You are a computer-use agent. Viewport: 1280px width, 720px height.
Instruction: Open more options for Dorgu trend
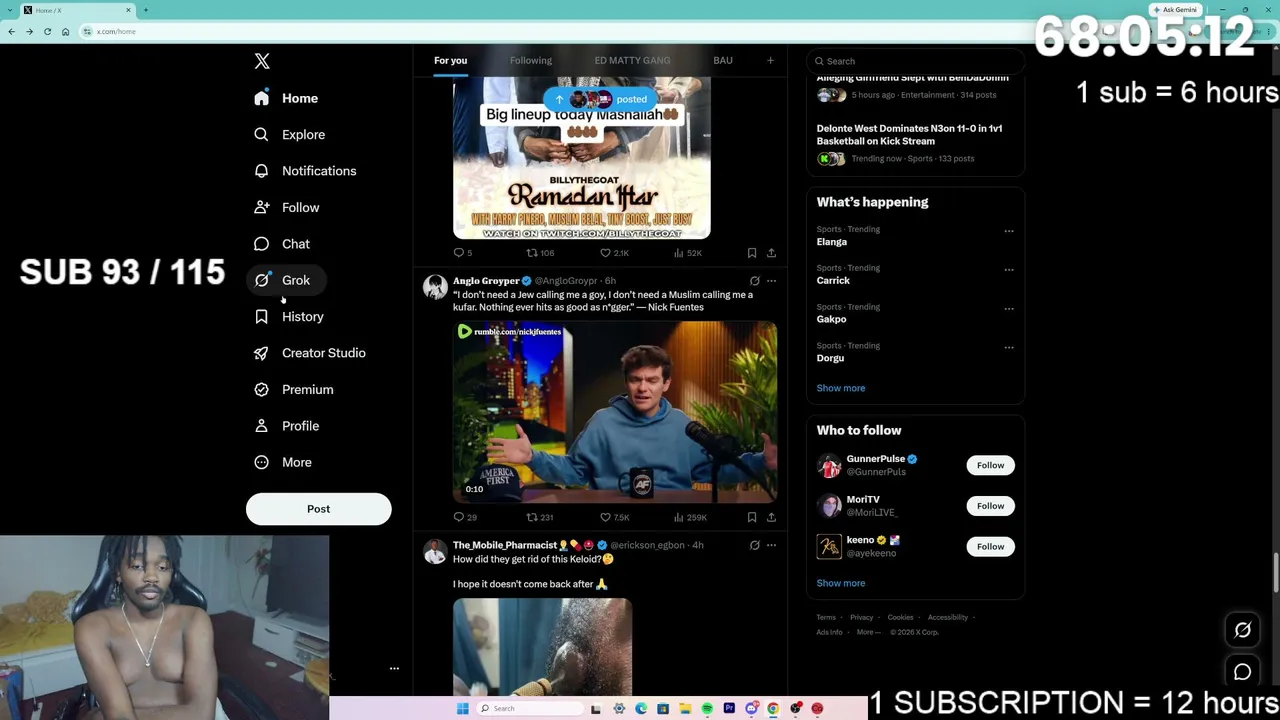pyautogui.click(x=1008, y=348)
